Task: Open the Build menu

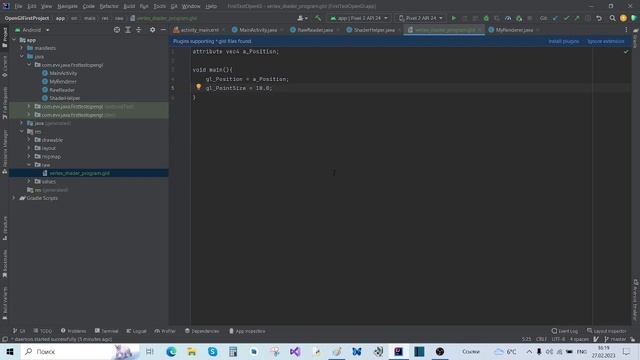Action: pos(129,6)
